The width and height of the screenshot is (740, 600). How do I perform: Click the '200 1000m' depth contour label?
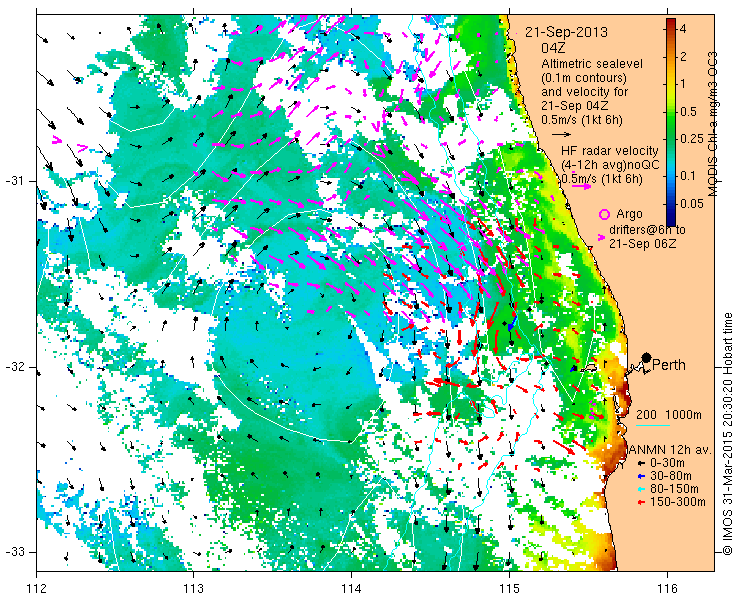pos(669,415)
